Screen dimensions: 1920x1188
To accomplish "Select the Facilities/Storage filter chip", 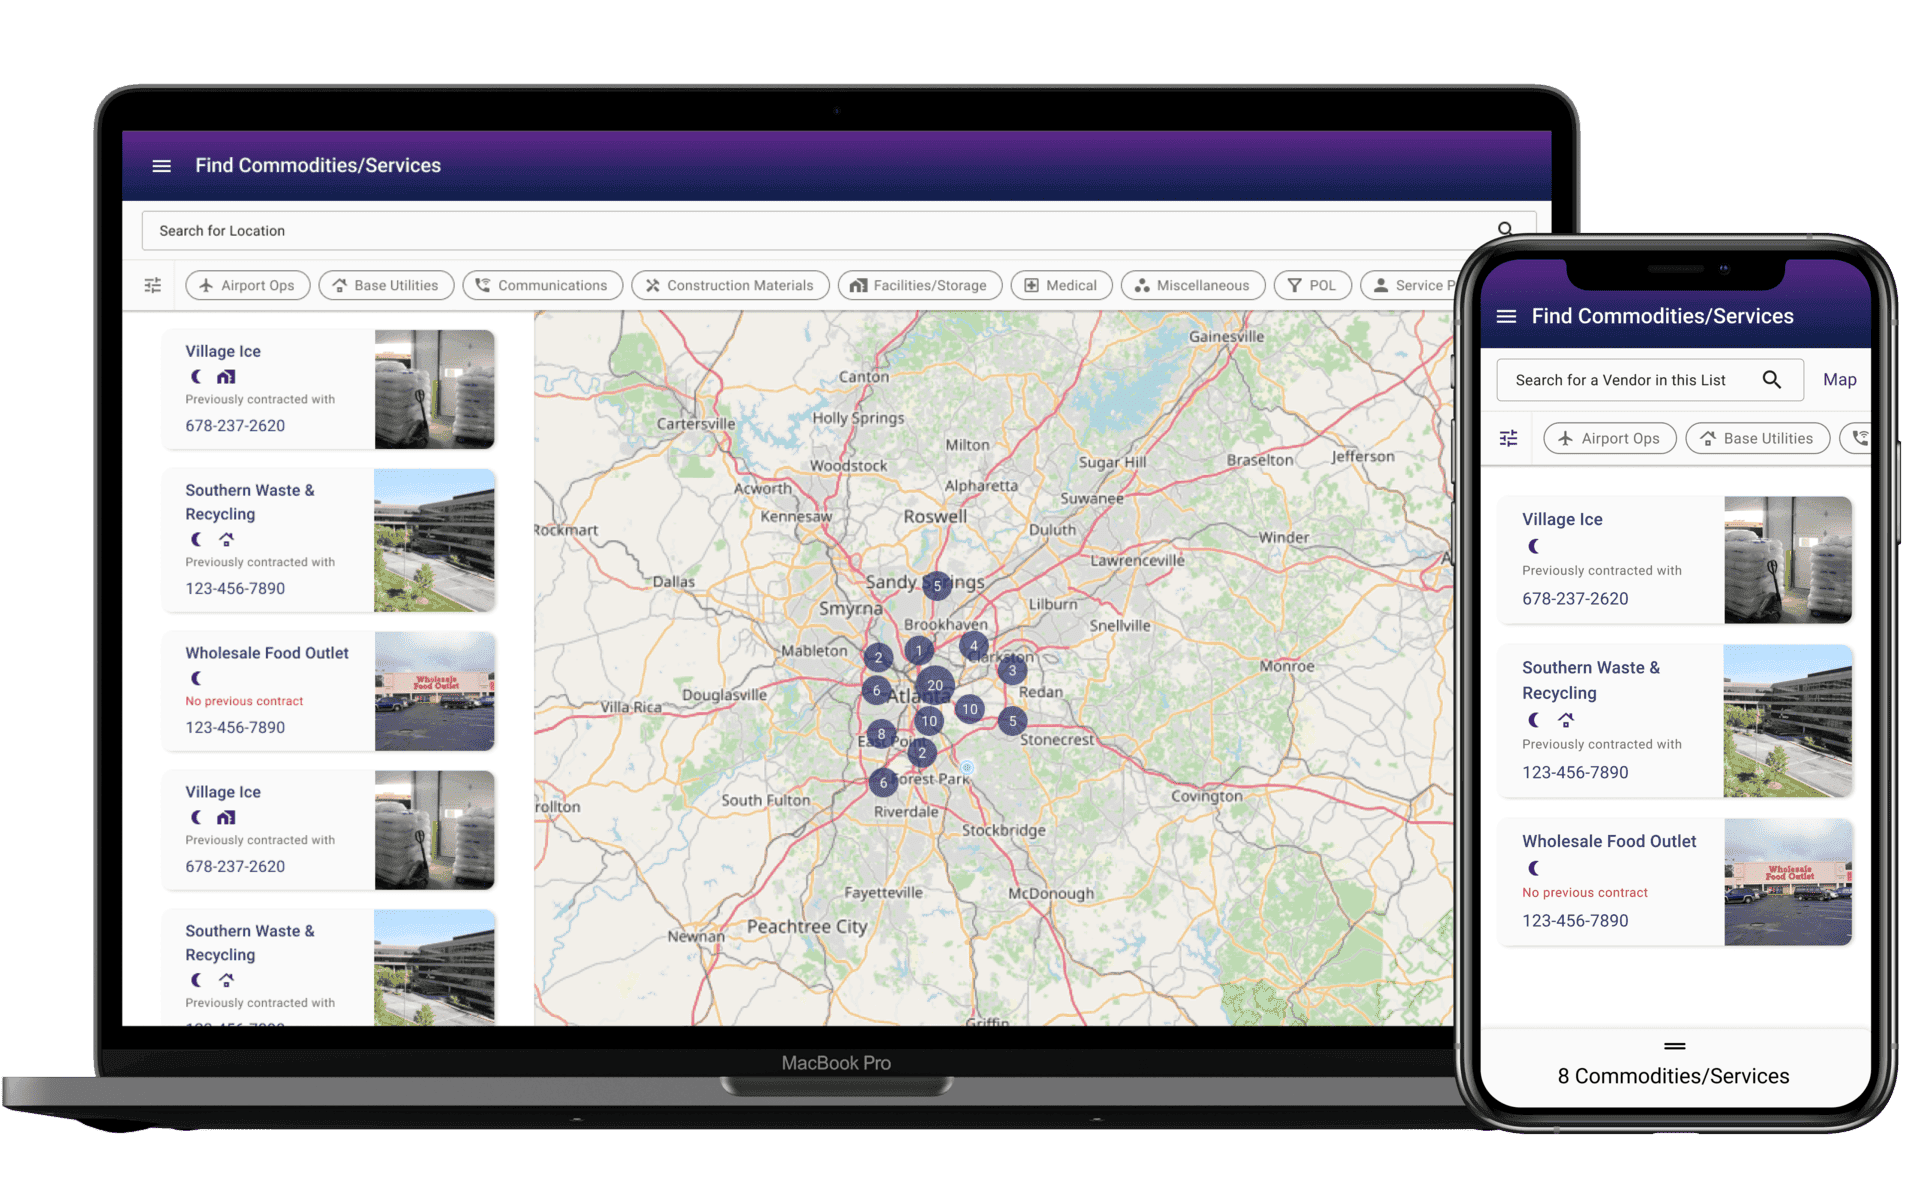I will (918, 286).
